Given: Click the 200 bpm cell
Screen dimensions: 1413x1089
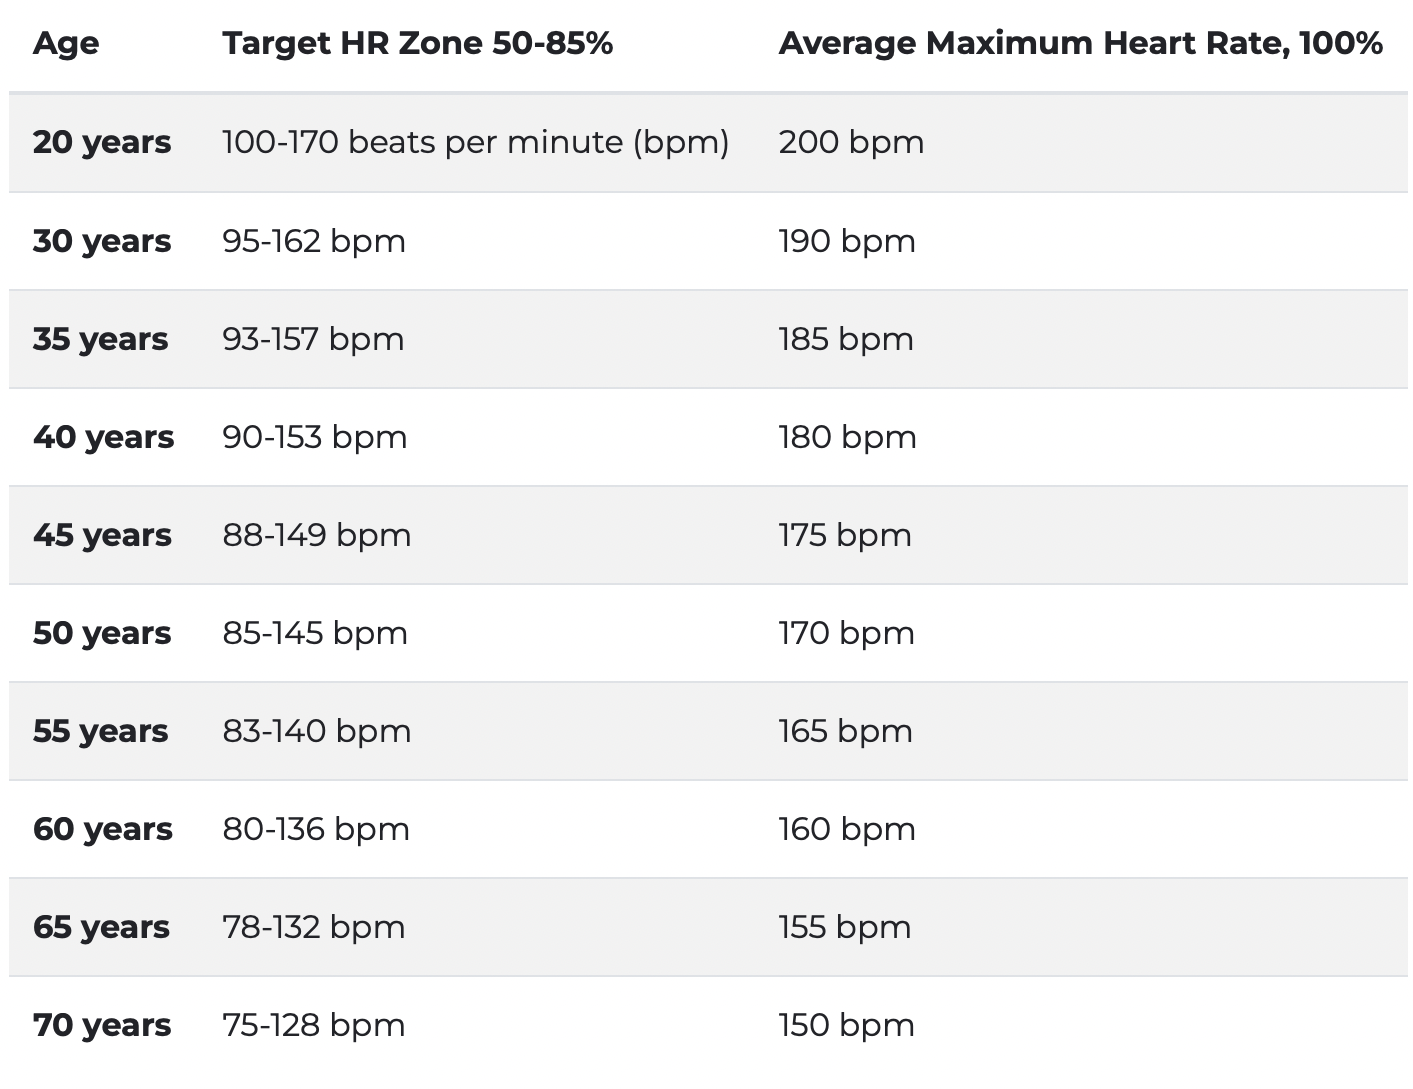Looking at the screenshot, I should pyautogui.click(x=851, y=142).
